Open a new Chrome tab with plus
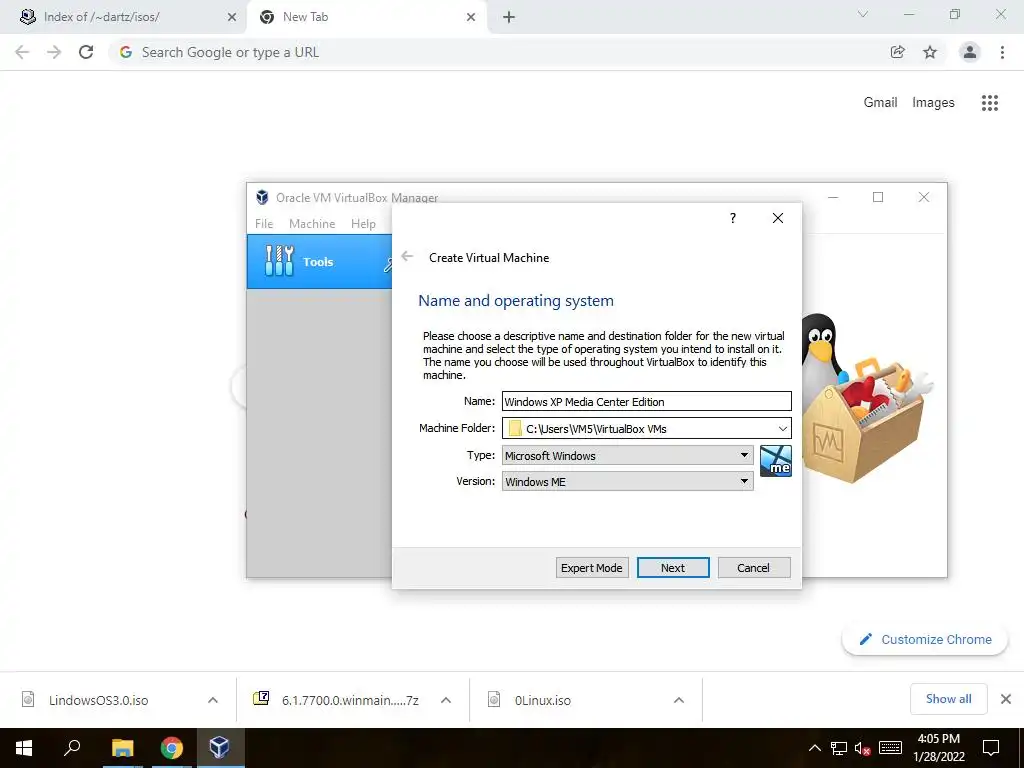 click(x=509, y=17)
